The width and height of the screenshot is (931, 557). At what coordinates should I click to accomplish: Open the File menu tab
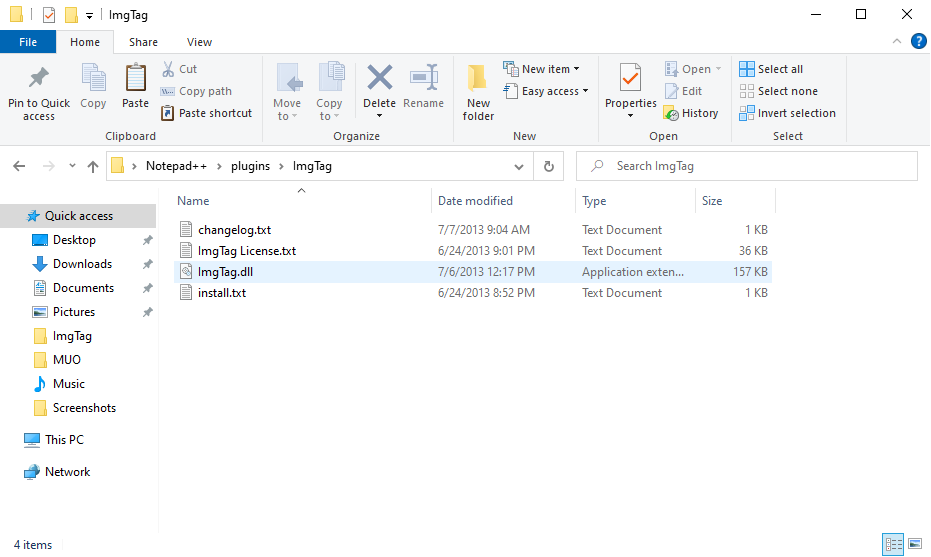[x=28, y=42]
